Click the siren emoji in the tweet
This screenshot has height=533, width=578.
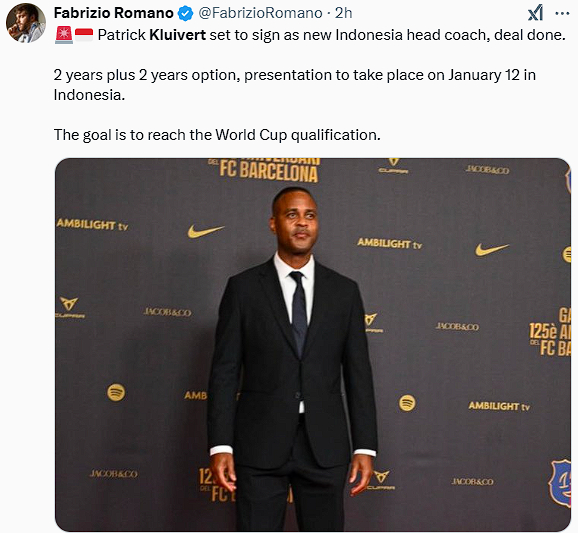click(x=64, y=35)
